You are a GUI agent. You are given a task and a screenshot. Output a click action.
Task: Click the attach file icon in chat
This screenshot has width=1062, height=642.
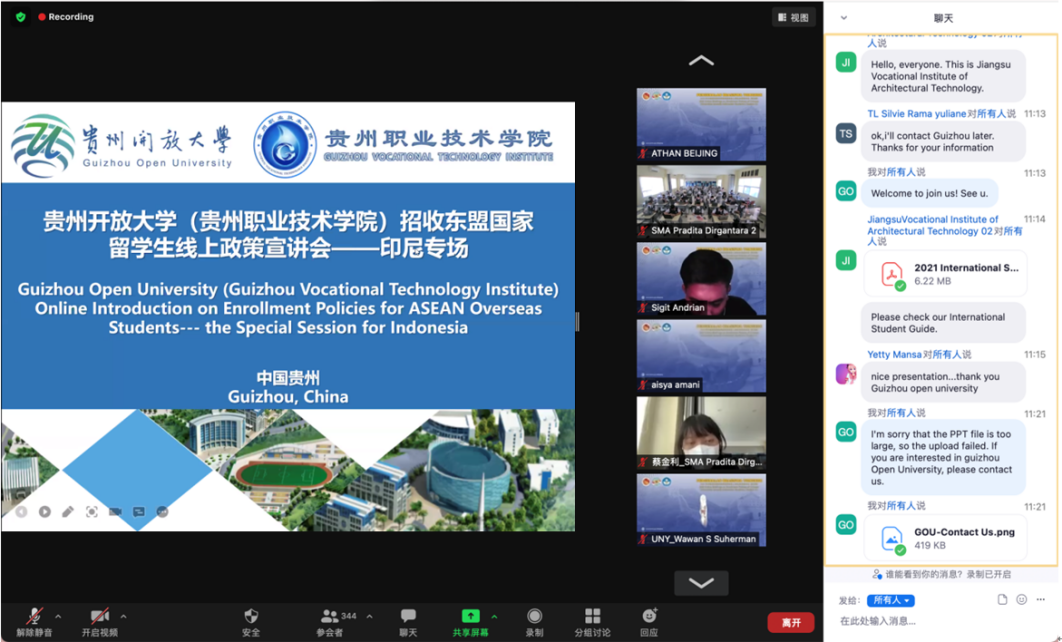(x=1002, y=600)
